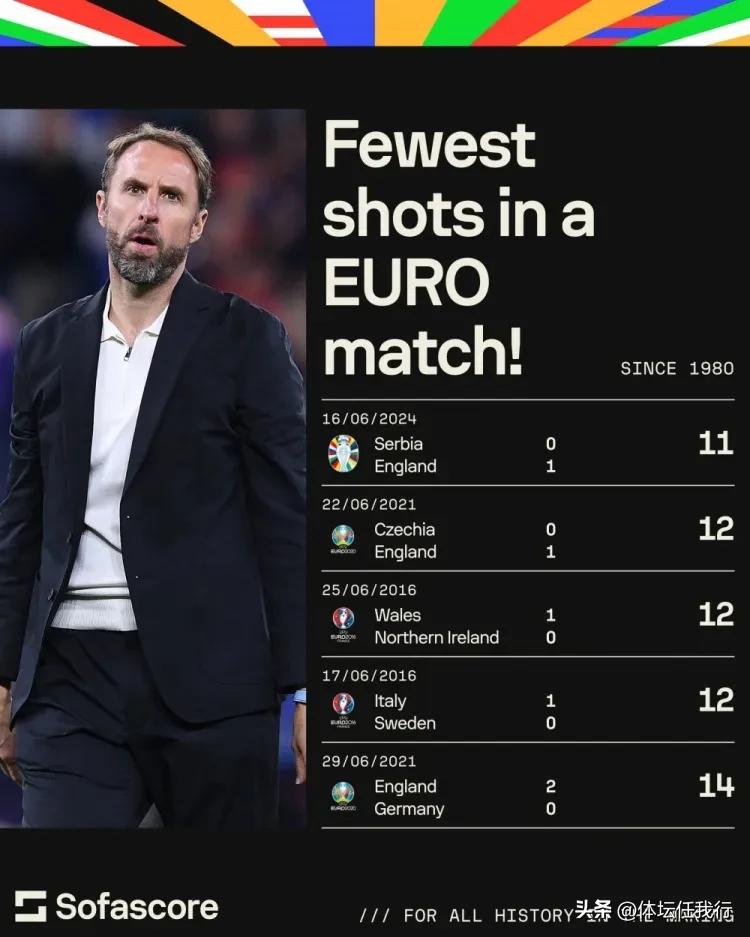The height and width of the screenshot is (937, 750).
Task: Select the Northern Ireland team name
Action: 436,637
